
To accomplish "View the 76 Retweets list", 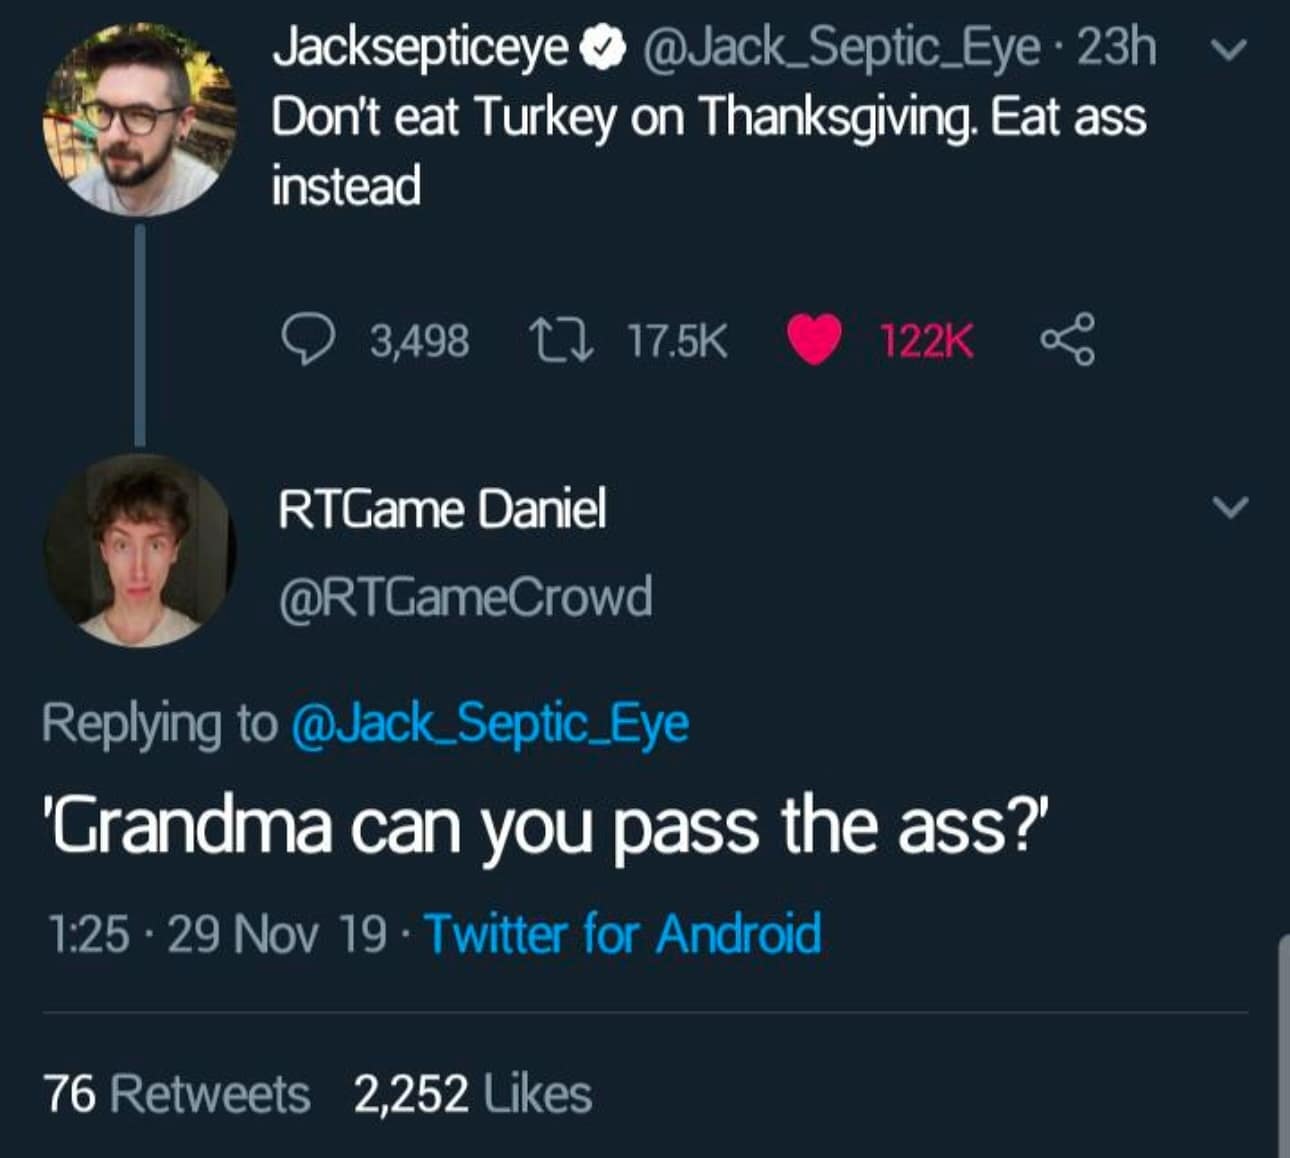I will [176, 1093].
